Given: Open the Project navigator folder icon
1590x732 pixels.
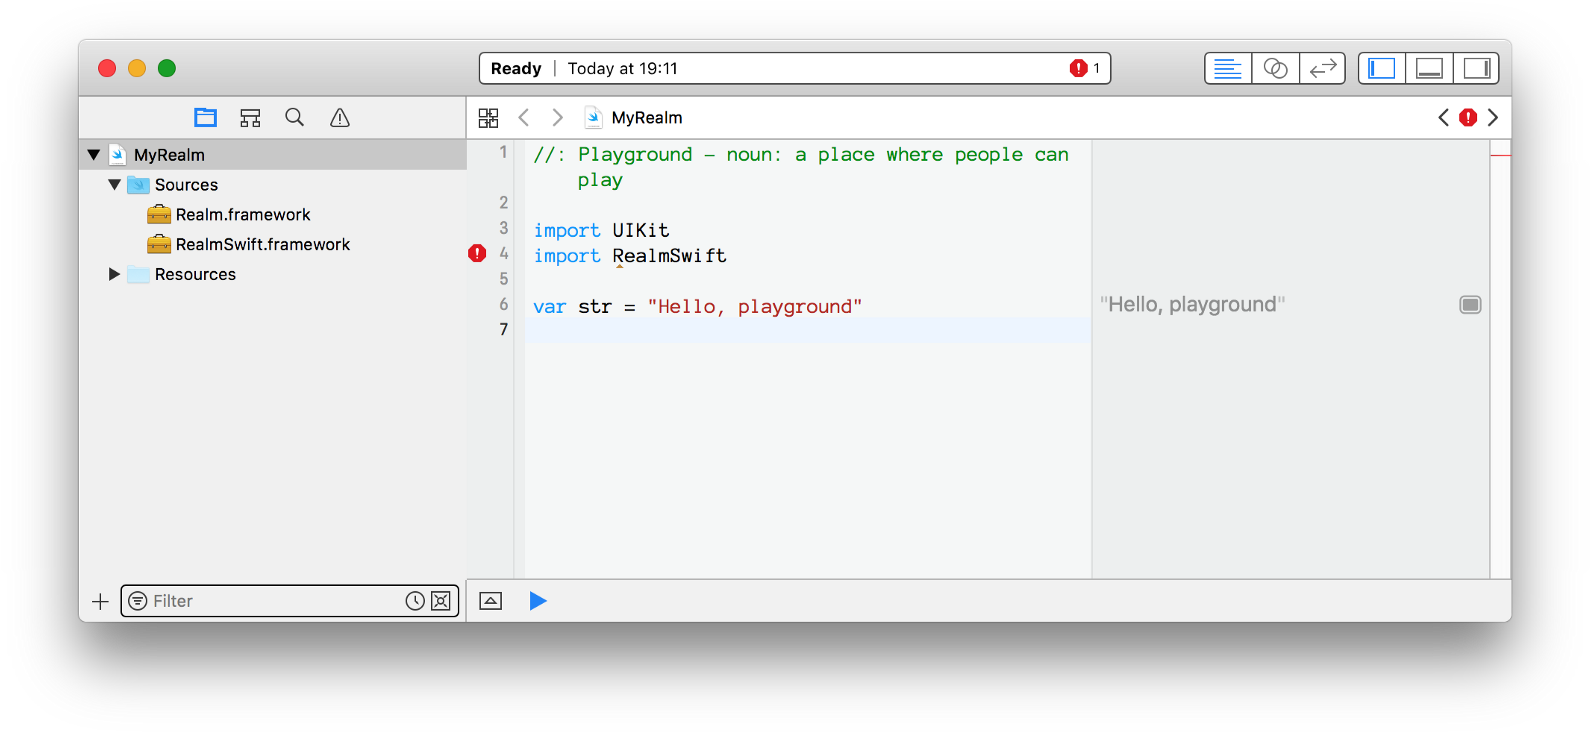Looking at the screenshot, I should tap(205, 118).
